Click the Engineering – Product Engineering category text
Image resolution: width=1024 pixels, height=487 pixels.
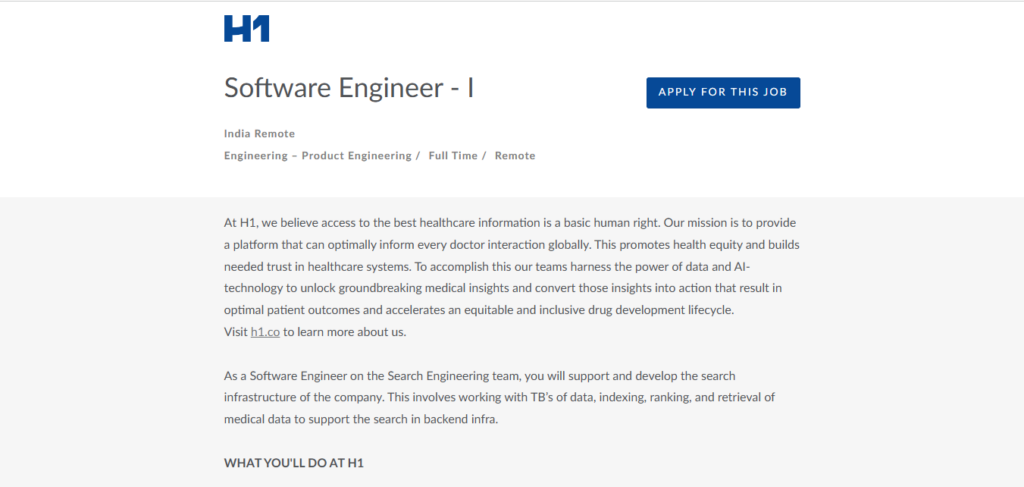pos(317,156)
